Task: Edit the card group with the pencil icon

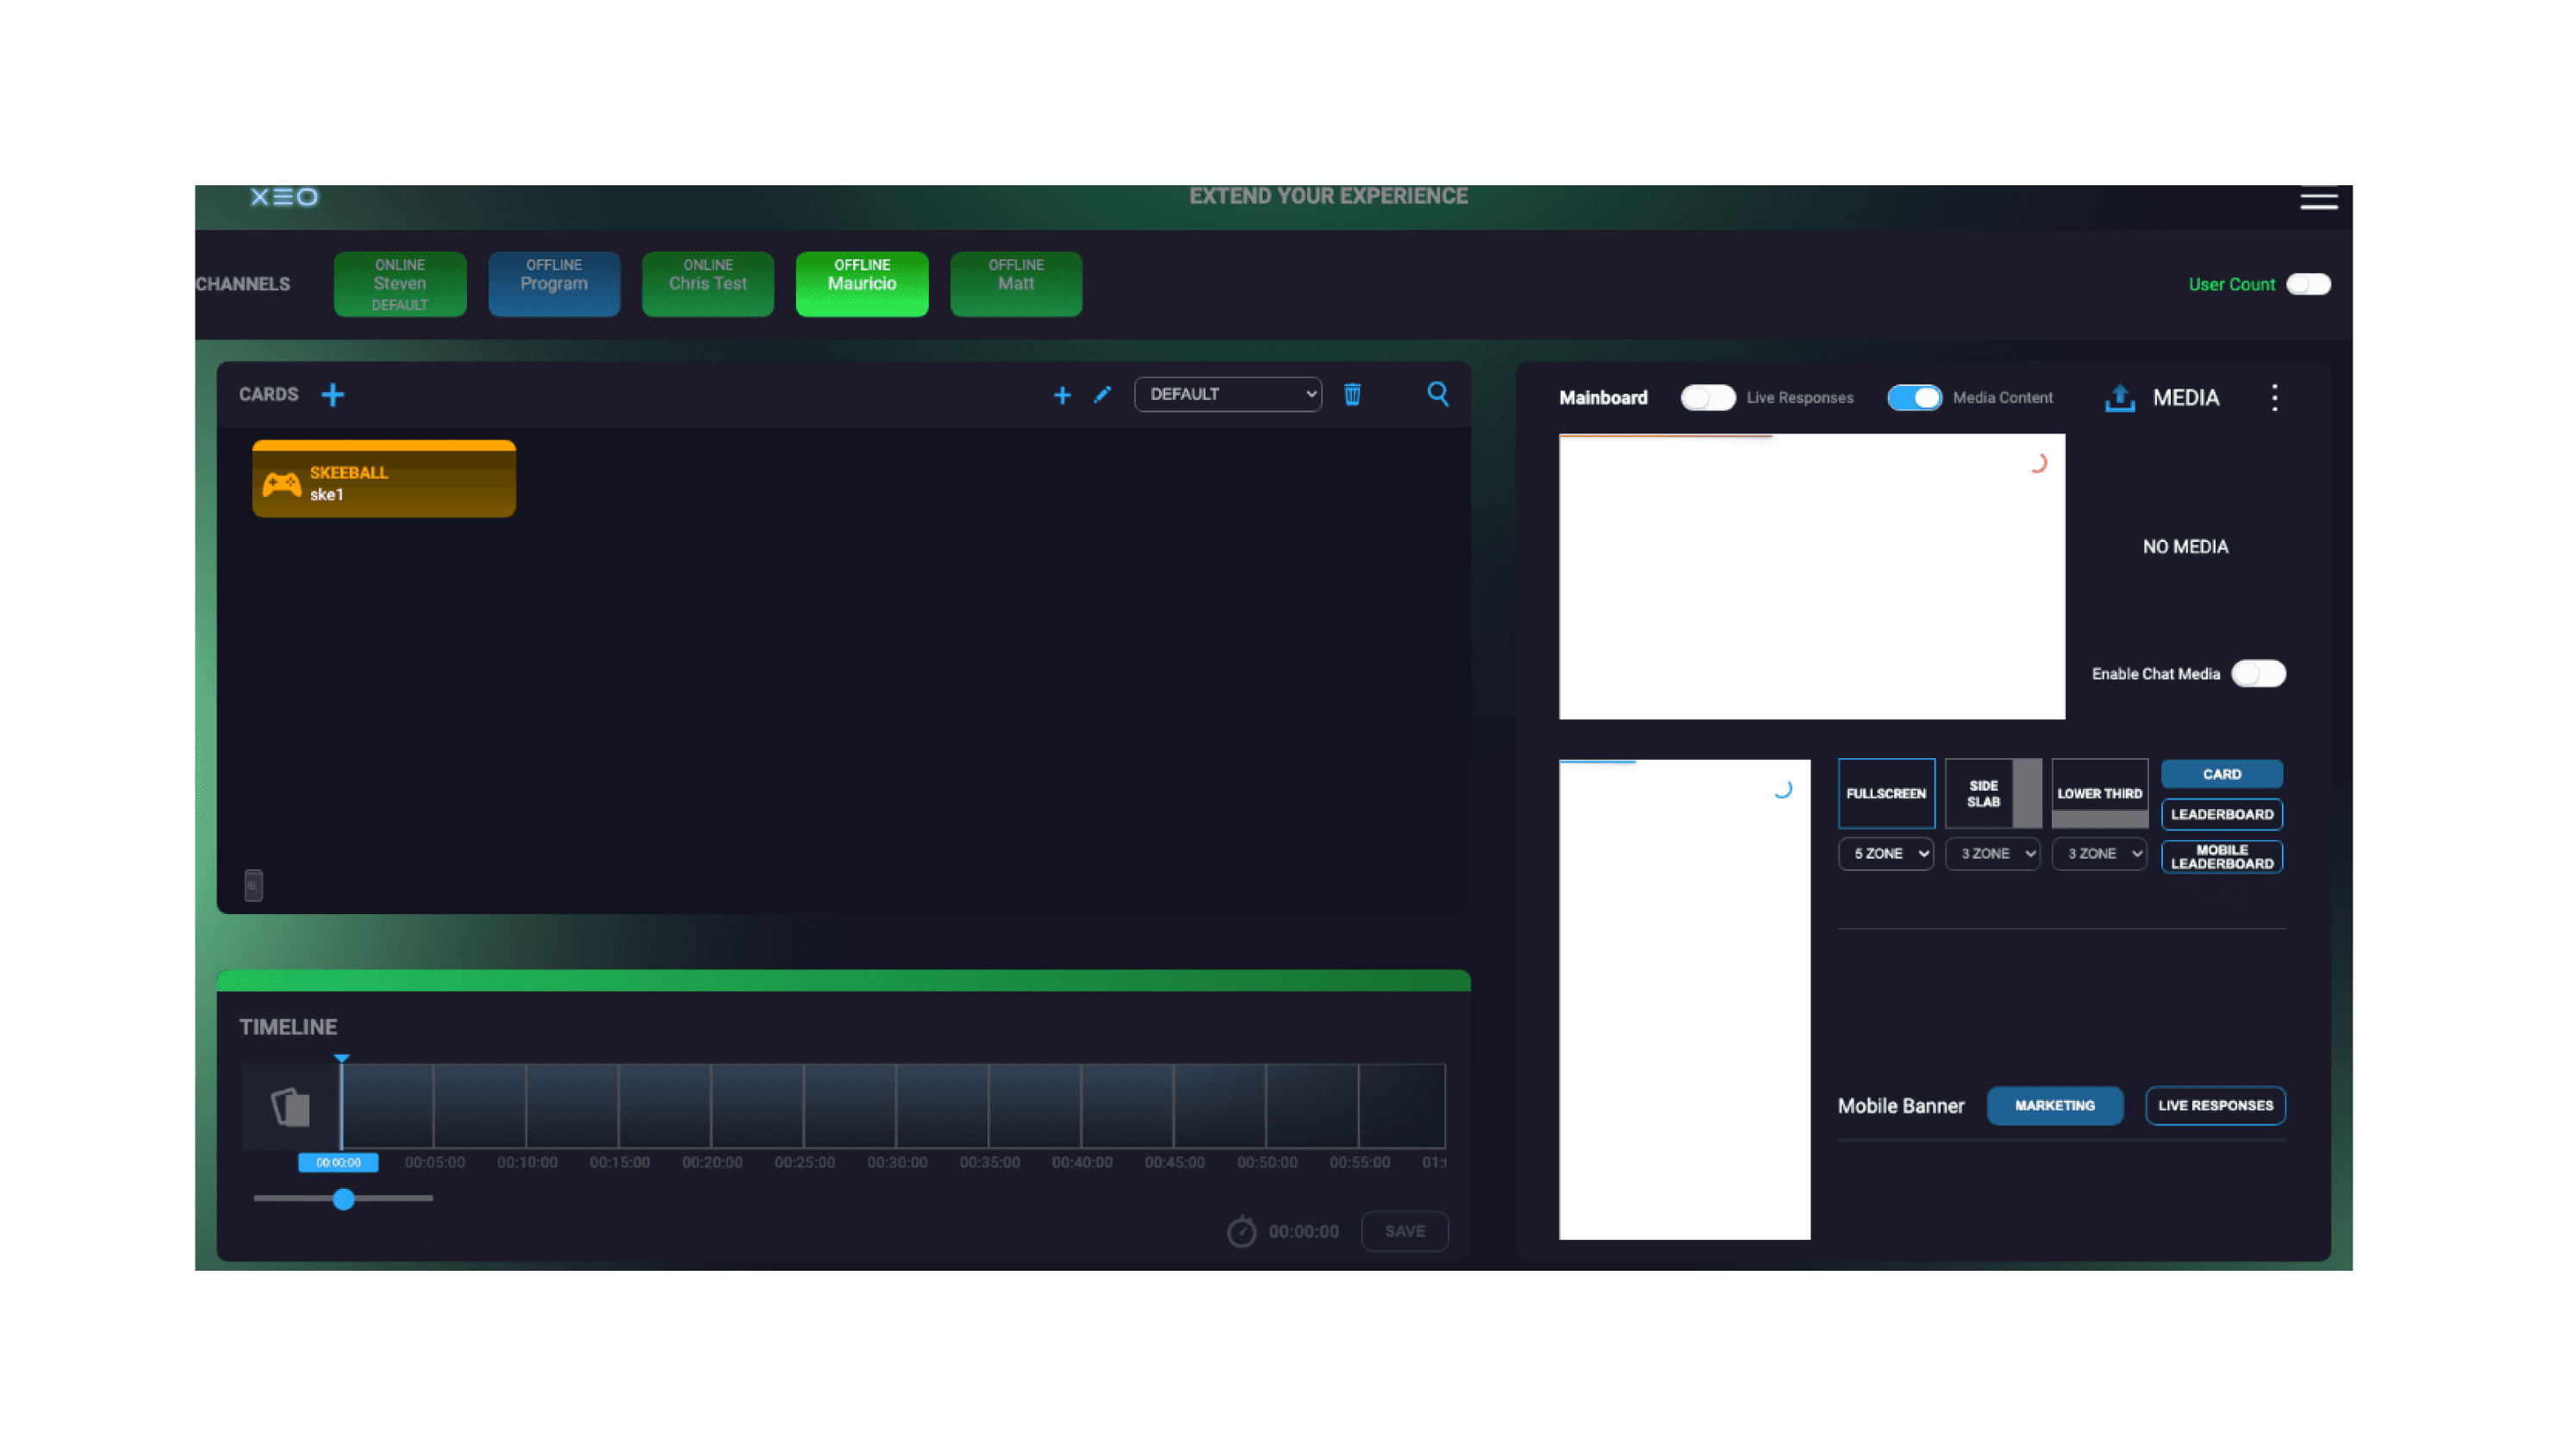Action: pyautogui.click(x=1101, y=394)
